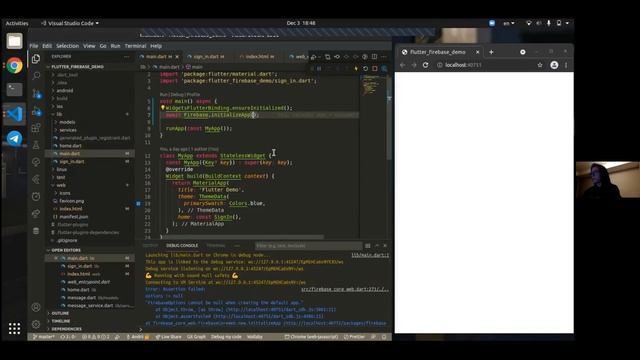Open Accounts icon in activity bar
Image resolution: width=640 pixels, height=360 pixels.
[x=36, y=307]
